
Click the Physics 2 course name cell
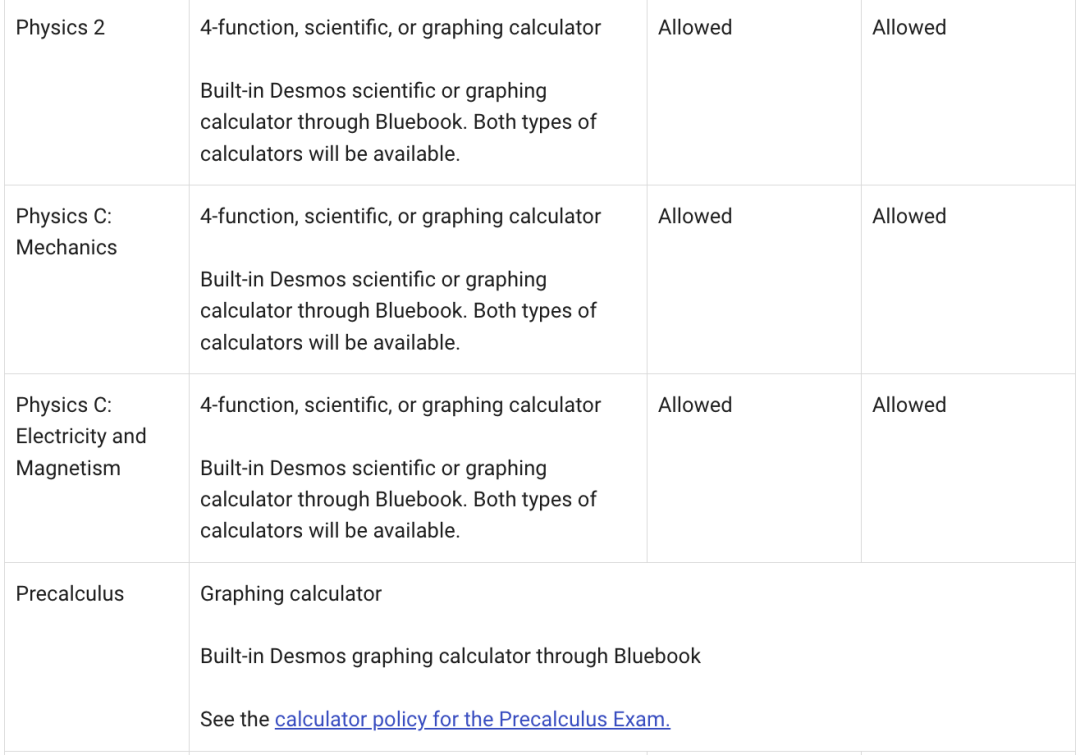[x=60, y=28]
